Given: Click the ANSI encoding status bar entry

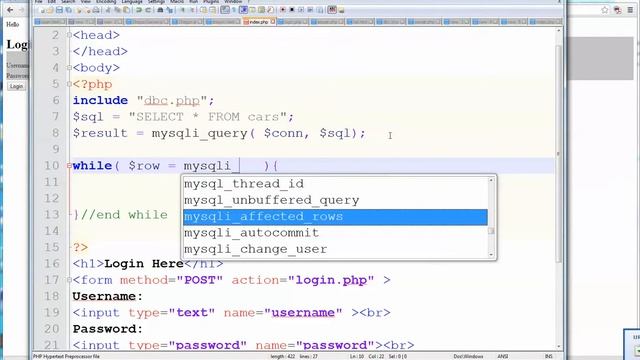Looking at the screenshot, I should tap(502, 356).
